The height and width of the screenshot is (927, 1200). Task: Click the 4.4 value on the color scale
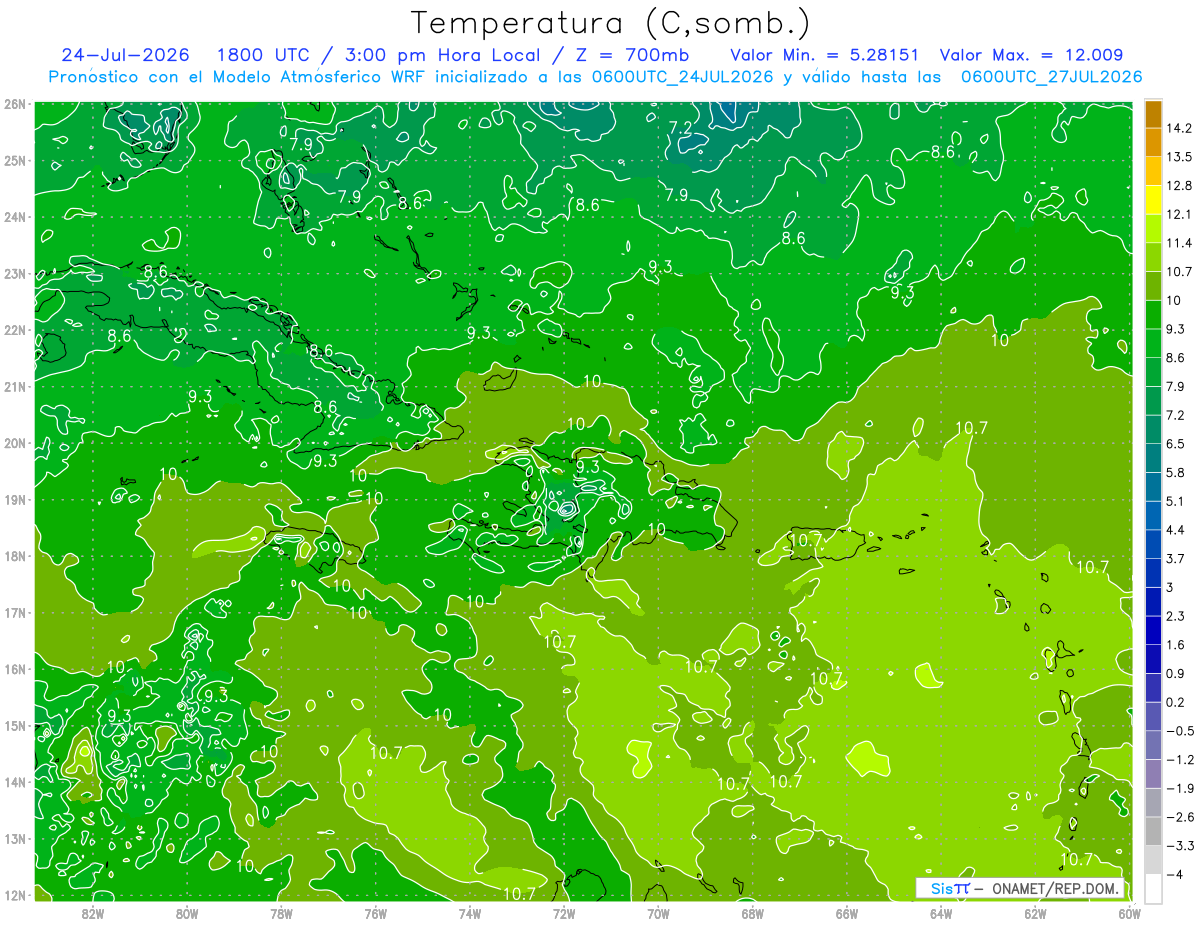1175,530
